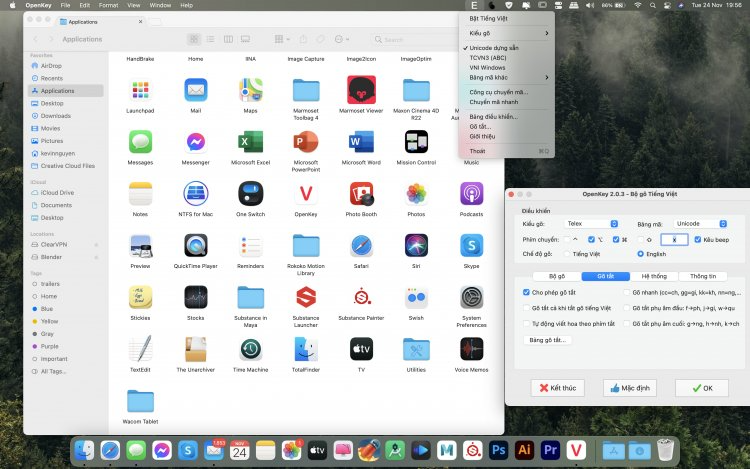The height and width of the screenshot is (469, 750).
Task: Click the Mặc định button
Action: point(630,388)
